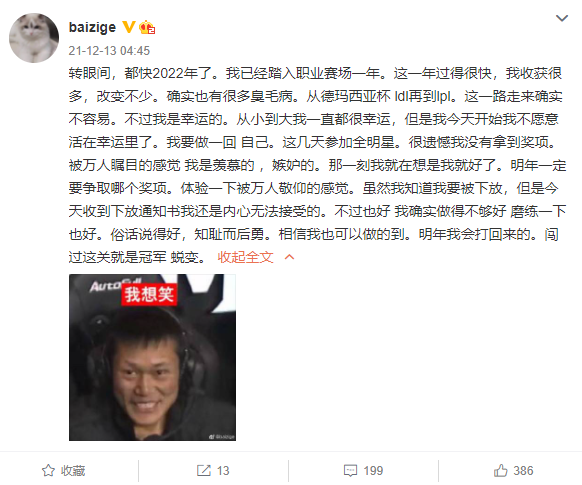Click the orange verified V badge
Screen dimensions: 582x485
coord(128,27)
